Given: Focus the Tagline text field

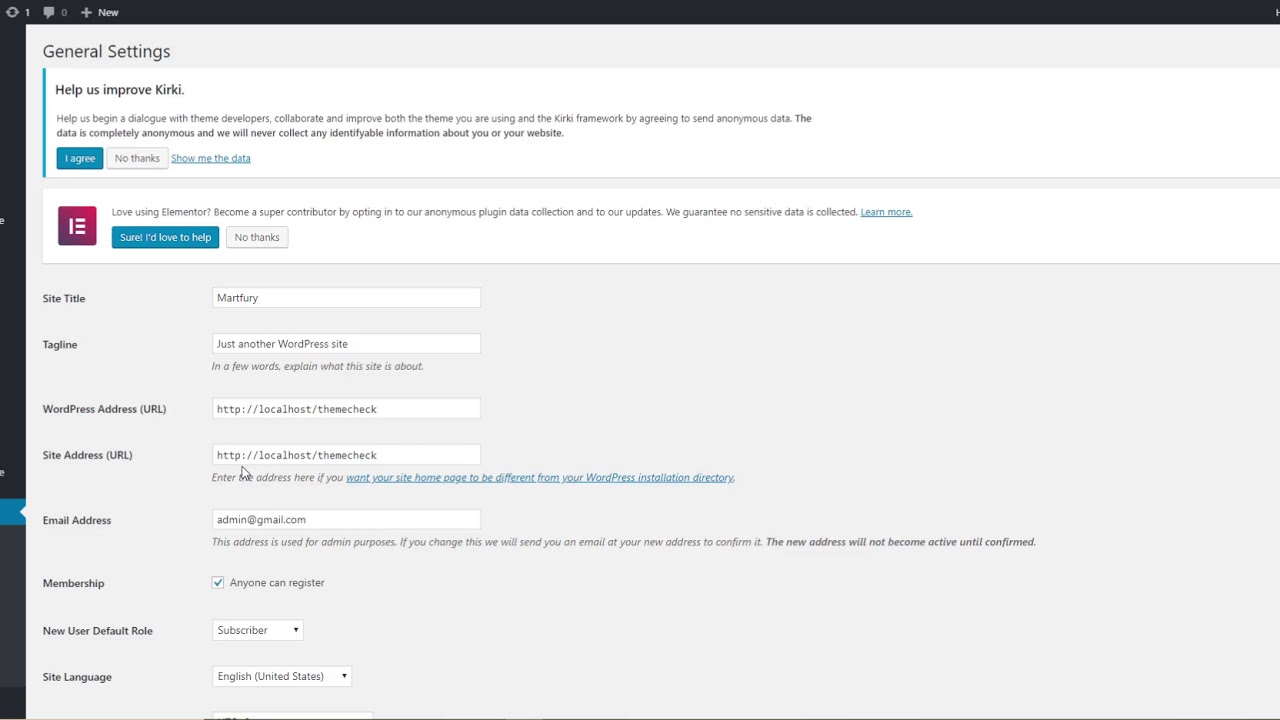Looking at the screenshot, I should point(346,344).
